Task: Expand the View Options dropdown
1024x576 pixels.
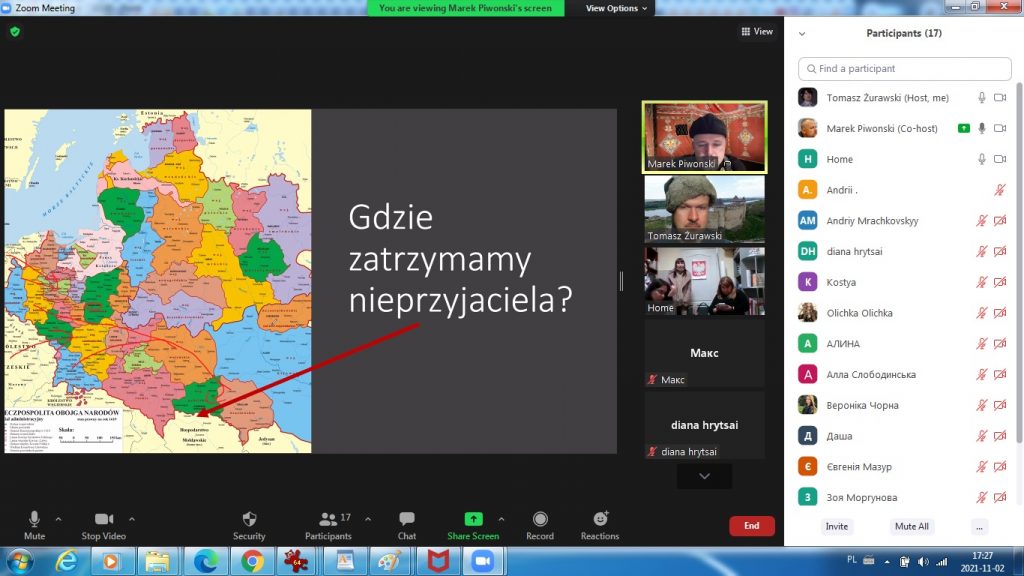Action: click(x=616, y=8)
